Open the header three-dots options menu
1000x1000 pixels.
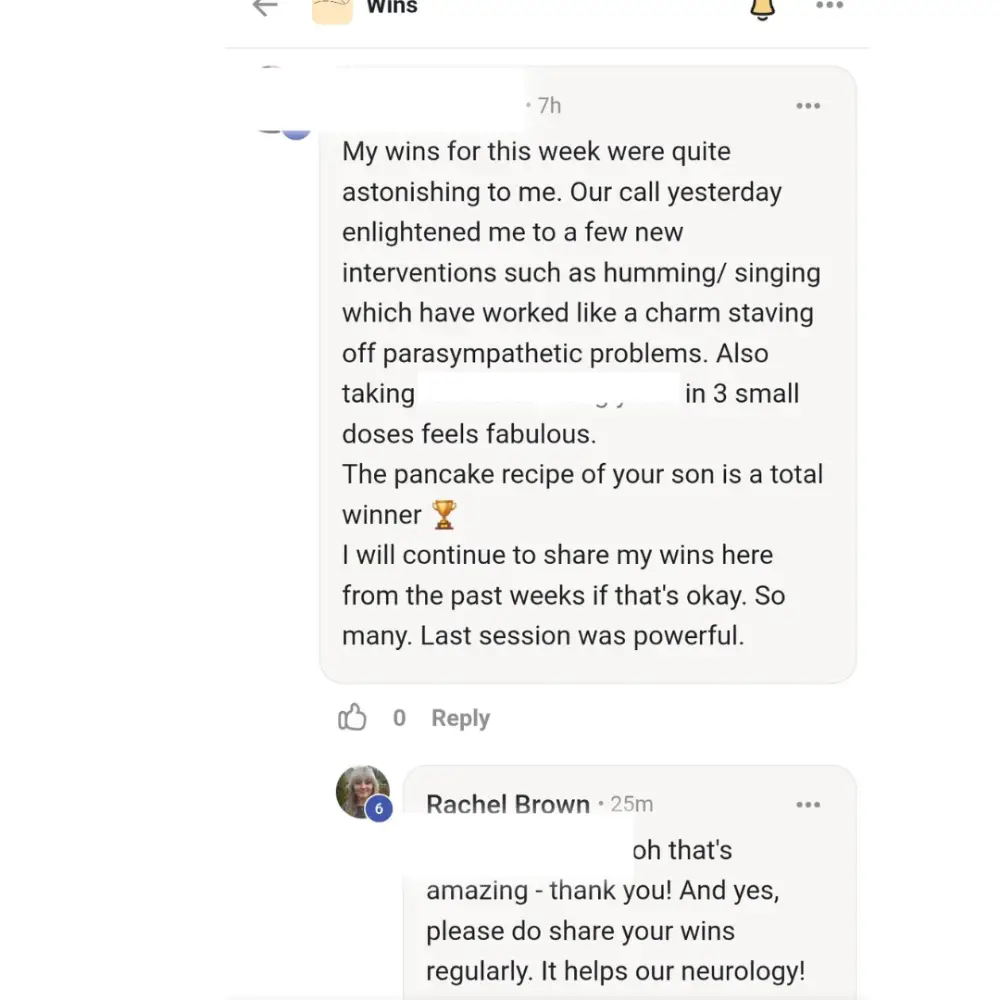coord(829,7)
